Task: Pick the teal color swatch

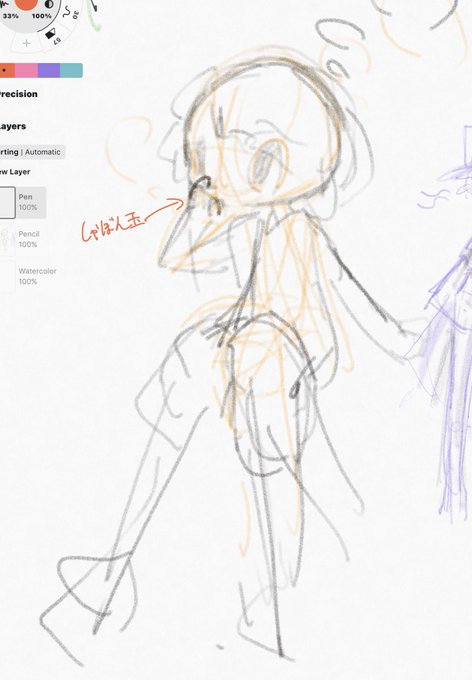Action: [x=72, y=70]
